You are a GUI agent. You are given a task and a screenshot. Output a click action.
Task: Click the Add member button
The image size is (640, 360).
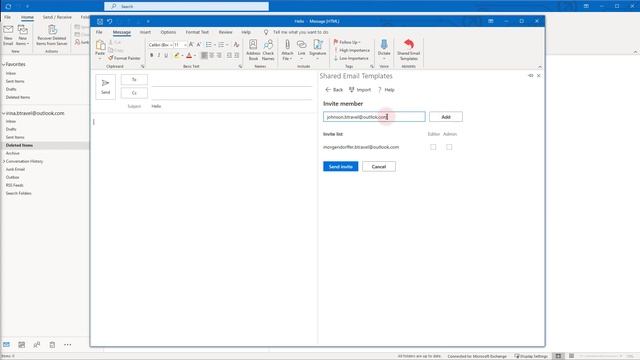(446, 117)
